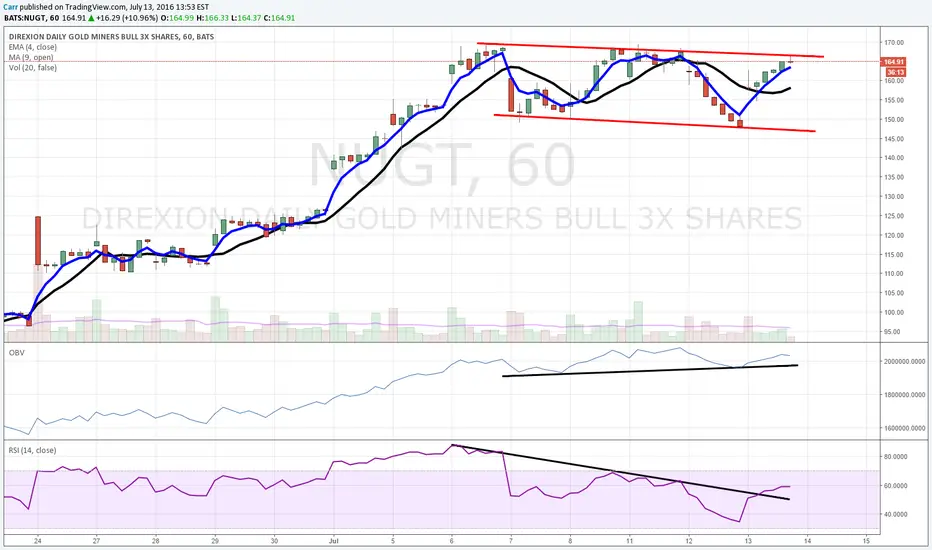Select the Vol (20, false) indicator legend
The image size is (932, 550).
(x=33, y=68)
